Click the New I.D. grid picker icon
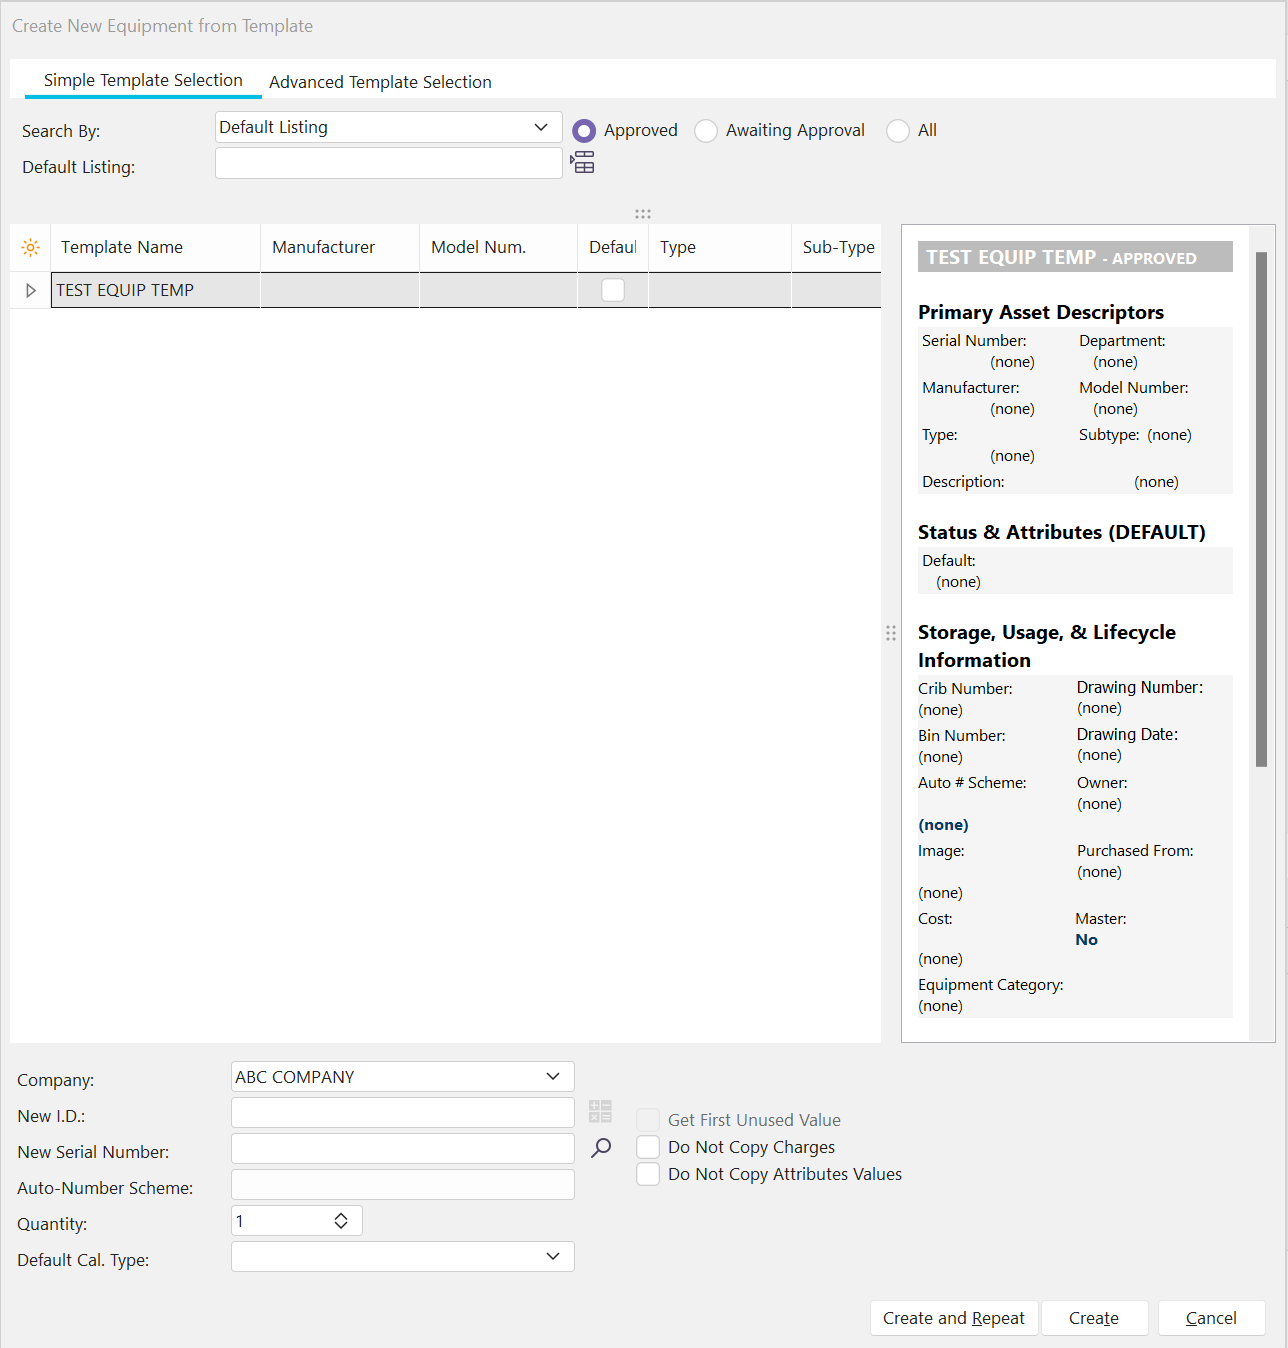 [600, 1111]
